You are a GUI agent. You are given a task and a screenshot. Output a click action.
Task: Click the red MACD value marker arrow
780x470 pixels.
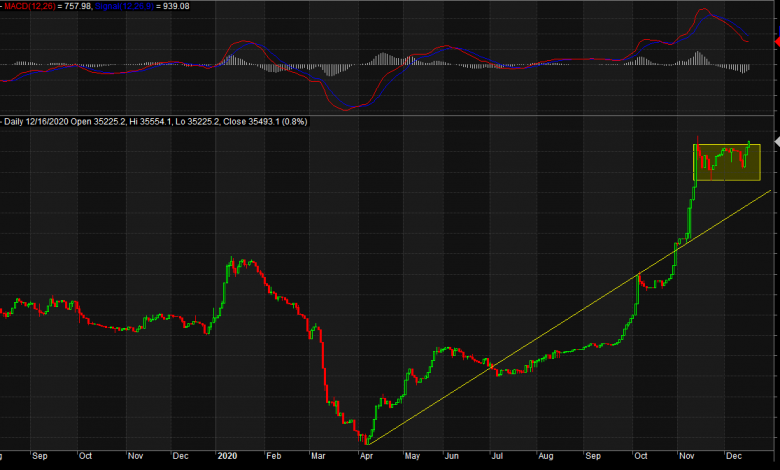tap(774, 42)
